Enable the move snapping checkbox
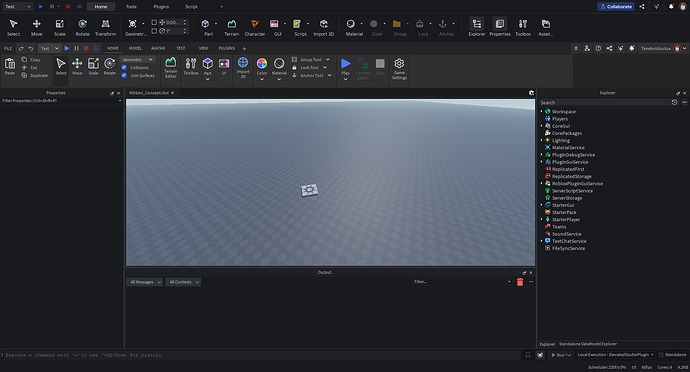 tap(154, 22)
